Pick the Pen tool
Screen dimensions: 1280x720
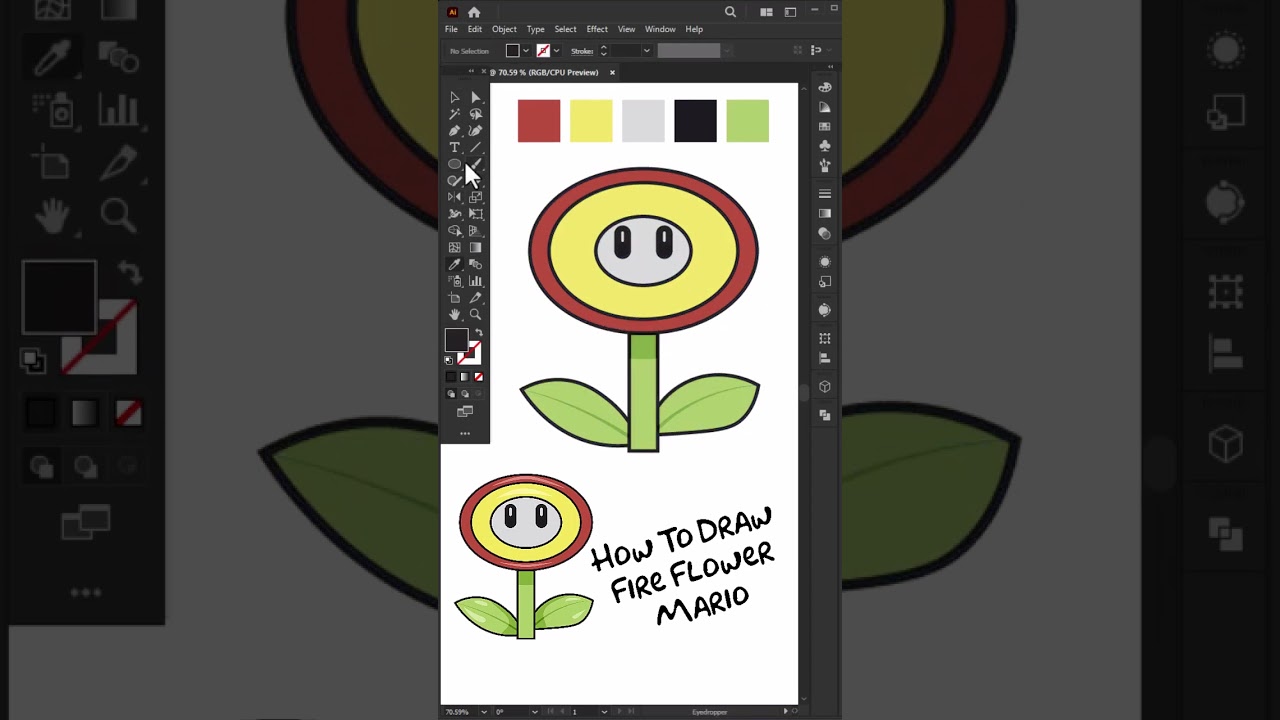pyautogui.click(x=454, y=131)
